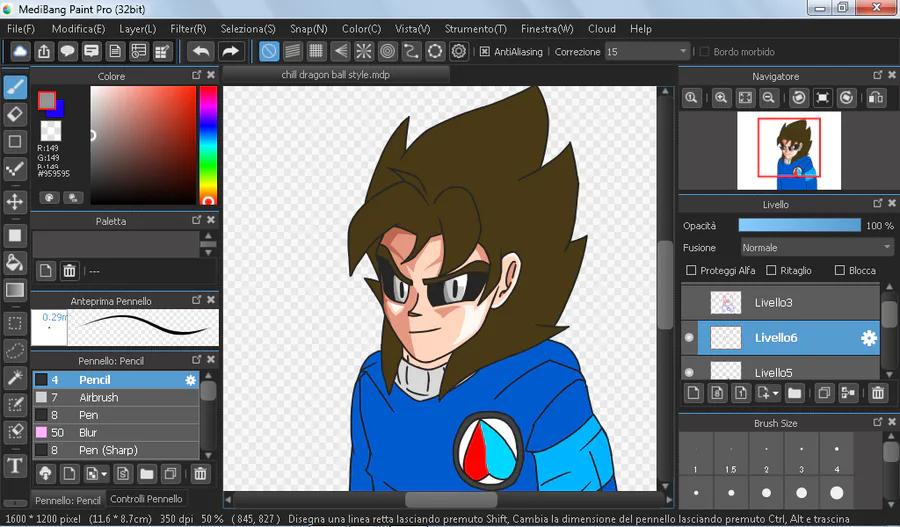Switch to Controlli Pennello tab
Viewport: 900px width, 527px height.
click(x=146, y=499)
